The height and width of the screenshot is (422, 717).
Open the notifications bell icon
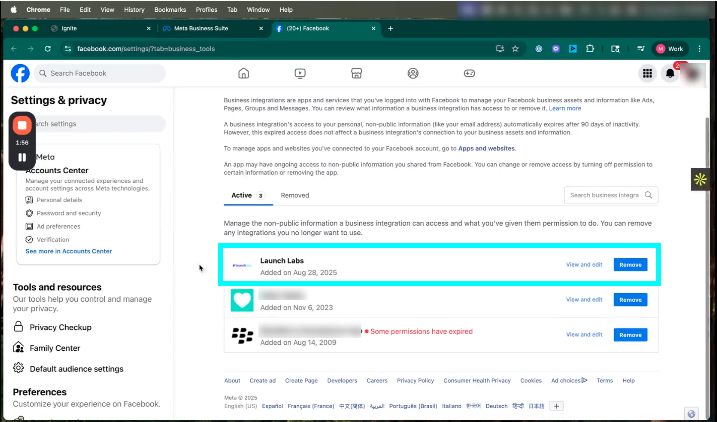coord(670,73)
